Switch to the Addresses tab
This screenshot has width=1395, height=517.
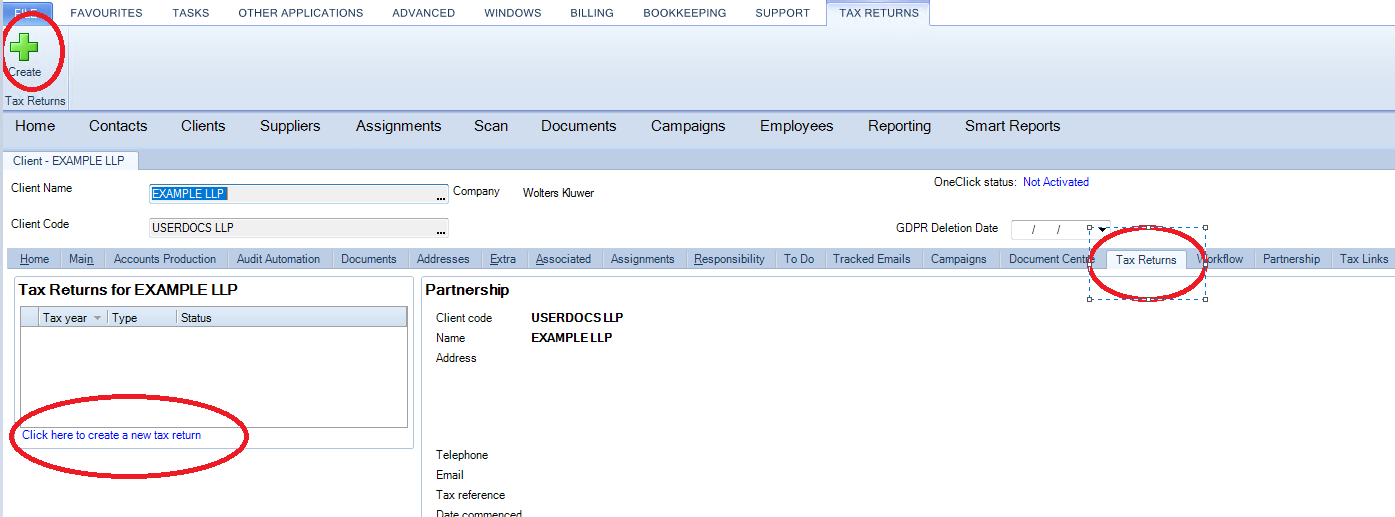443,259
